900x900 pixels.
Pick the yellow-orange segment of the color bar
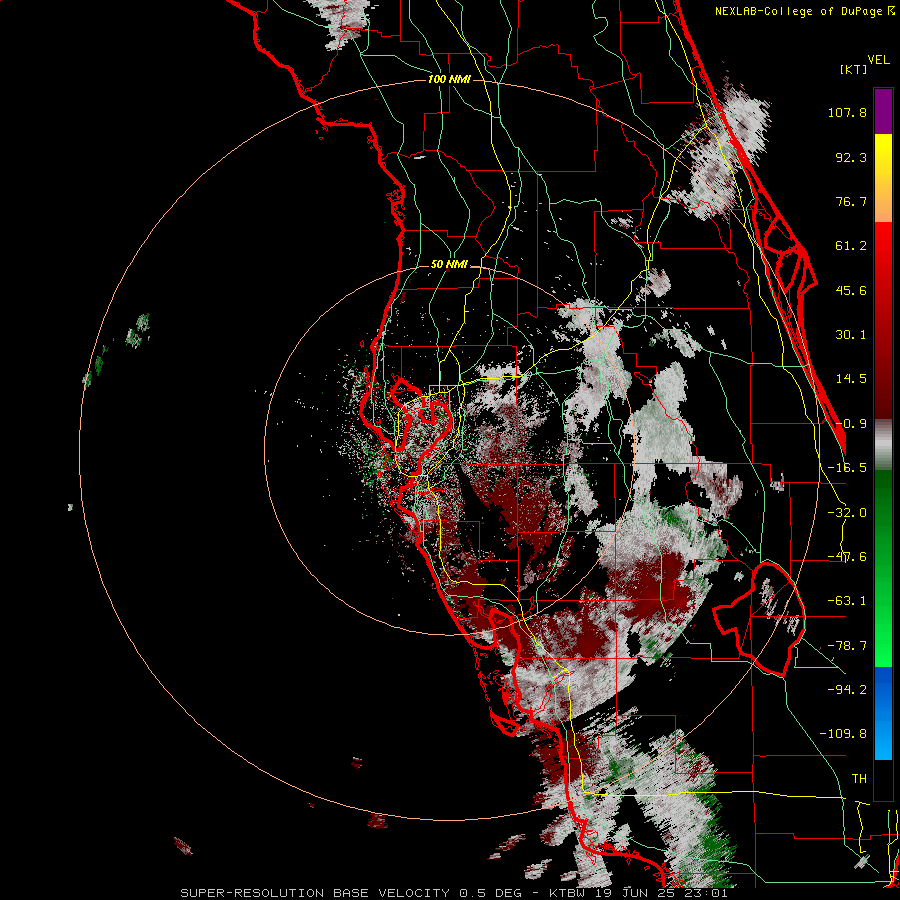(x=883, y=178)
